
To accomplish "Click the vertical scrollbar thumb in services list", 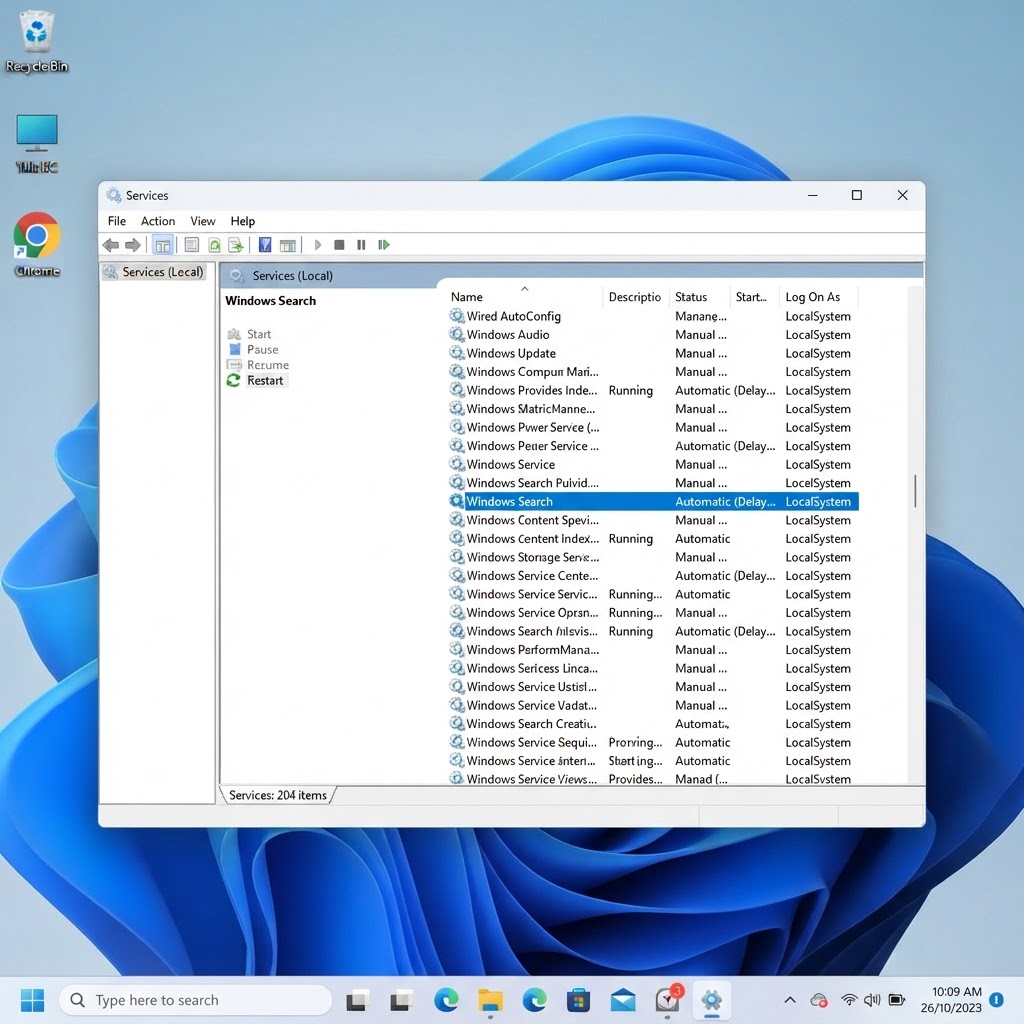I will pyautogui.click(x=915, y=491).
